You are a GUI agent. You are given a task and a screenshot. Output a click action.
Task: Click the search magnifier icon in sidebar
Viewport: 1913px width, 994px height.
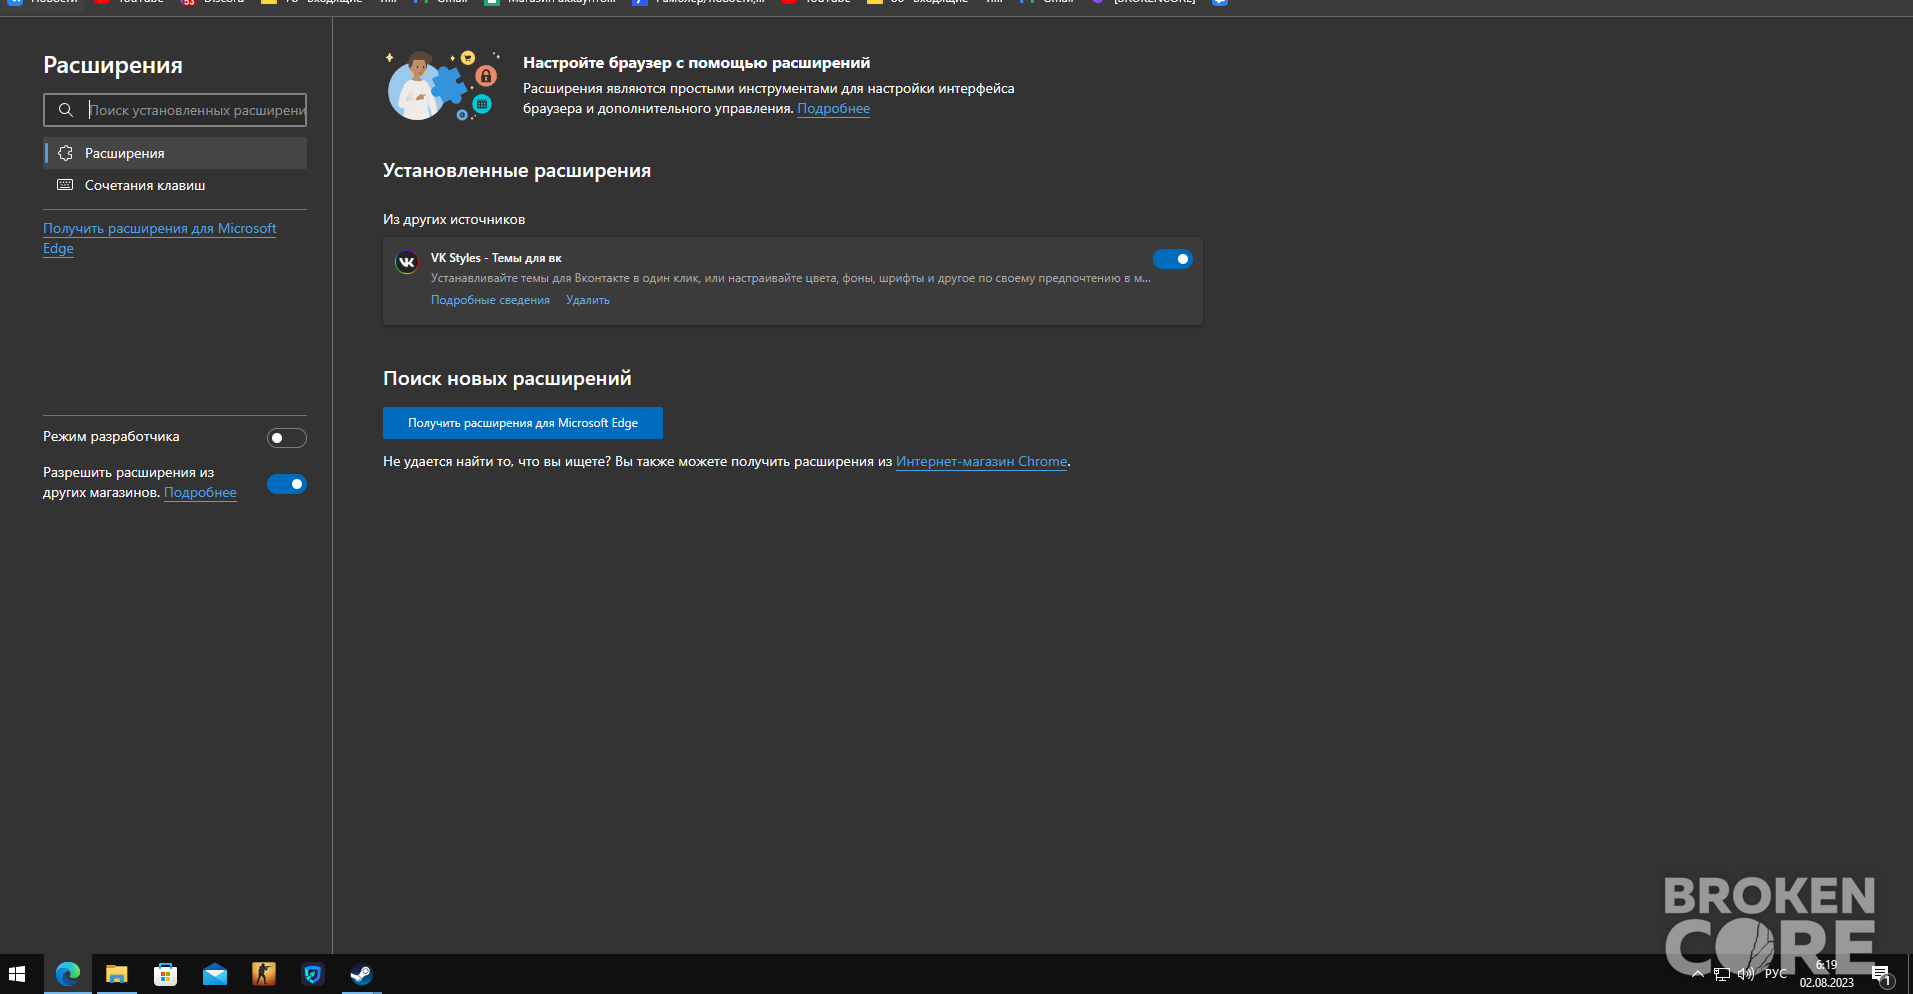click(66, 110)
